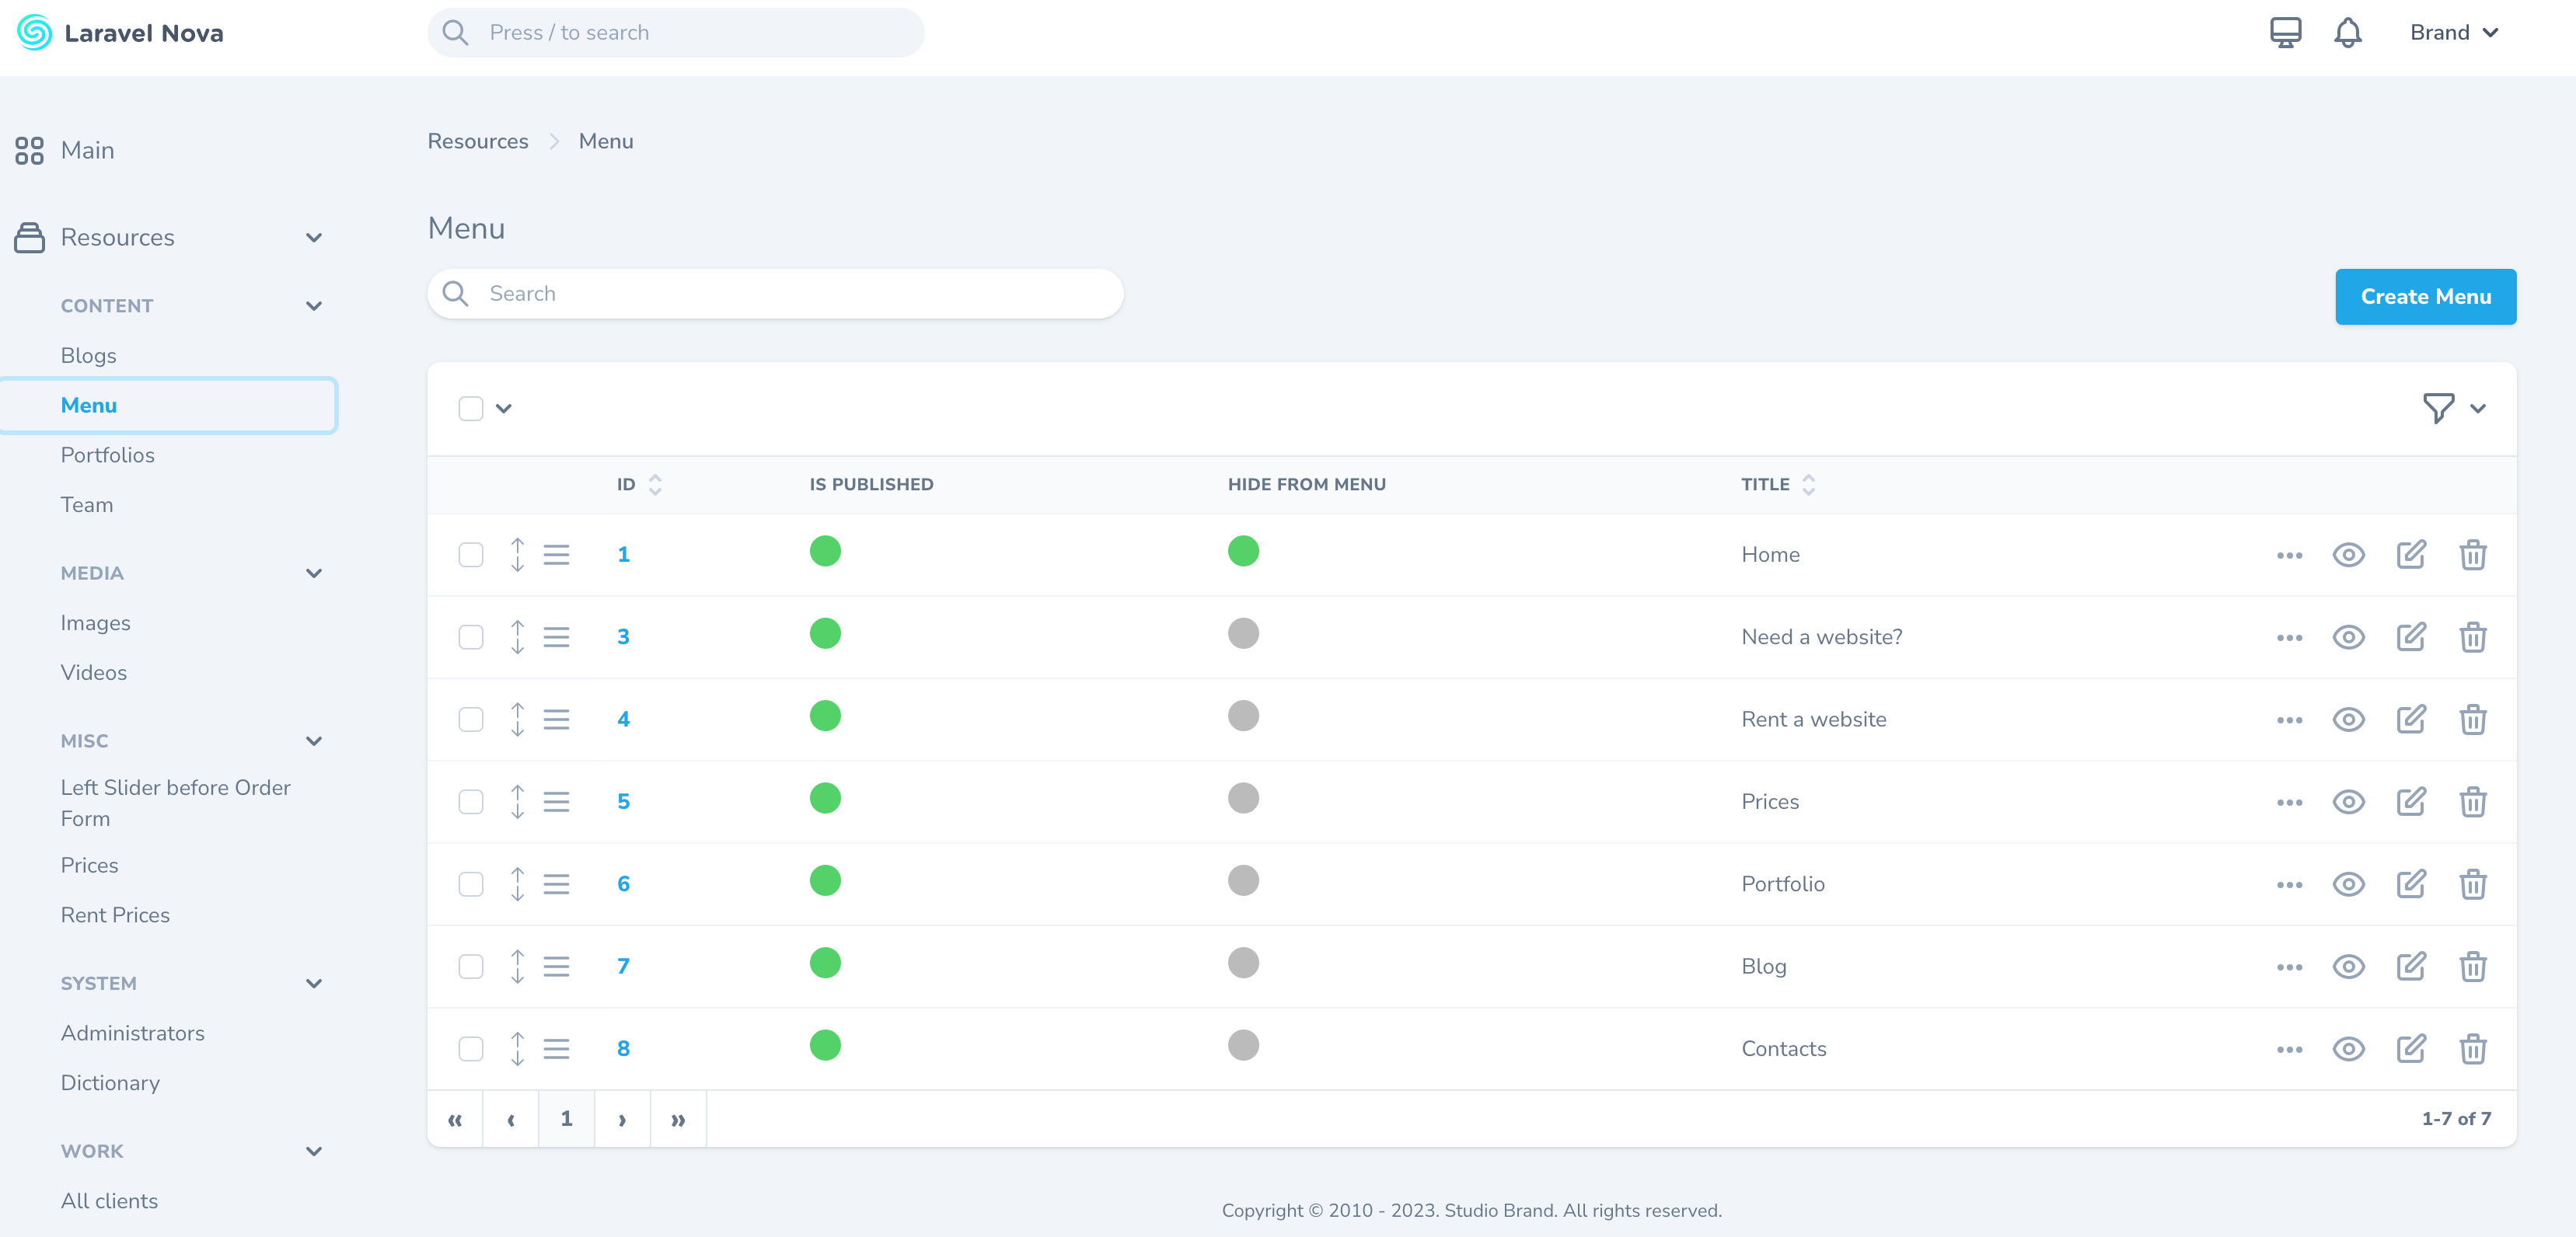Check the checkbox for Need a website row
This screenshot has width=2576, height=1237.
pos(471,637)
